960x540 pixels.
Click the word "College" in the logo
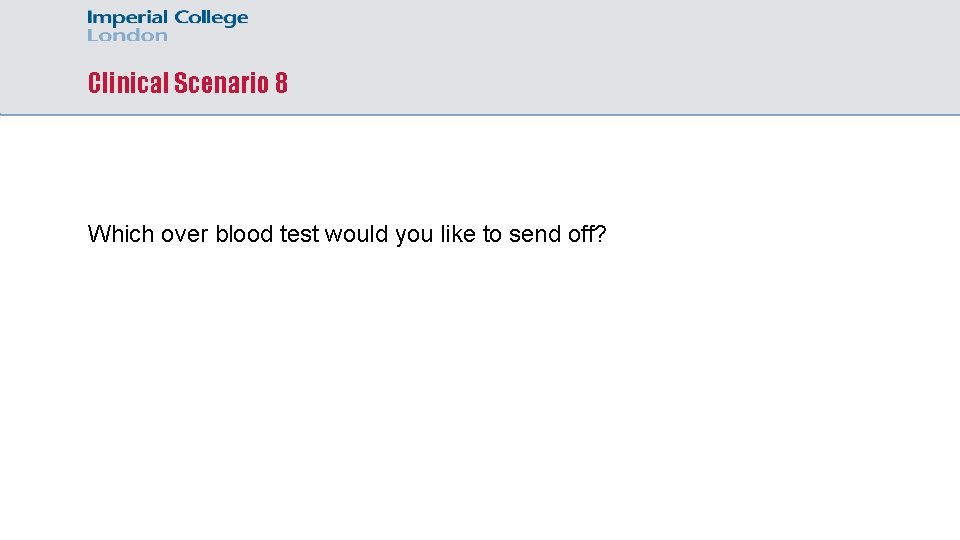[210, 18]
